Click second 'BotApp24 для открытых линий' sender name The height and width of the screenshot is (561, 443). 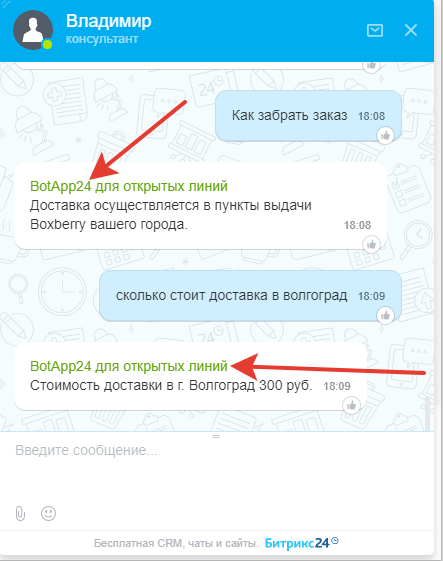coord(129,366)
